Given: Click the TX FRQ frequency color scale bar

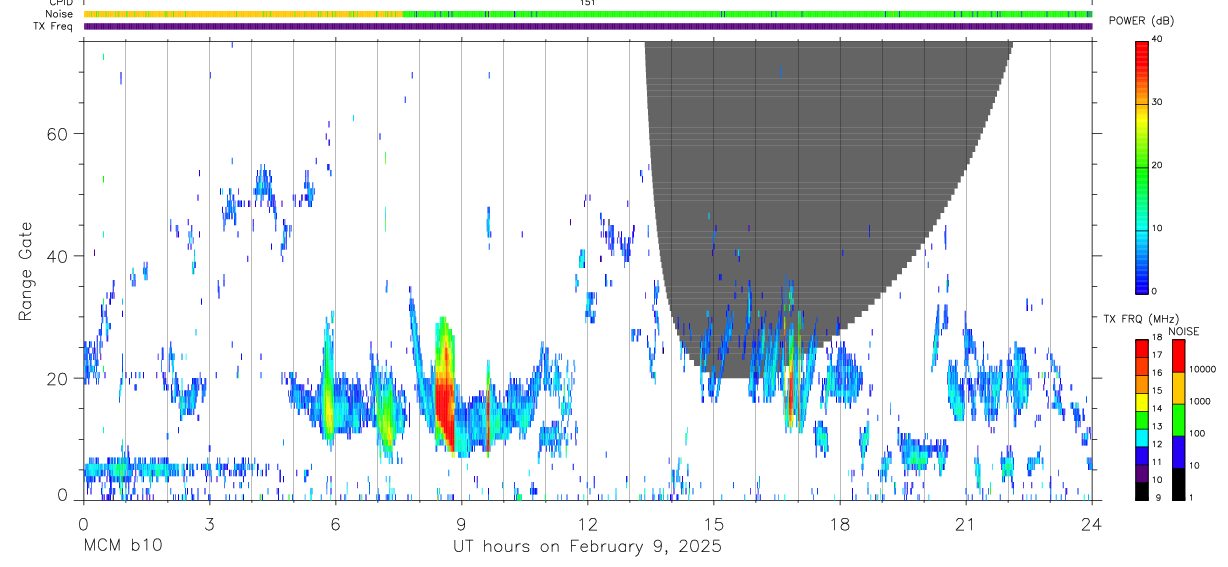Looking at the screenshot, I should [x=1142, y=419].
